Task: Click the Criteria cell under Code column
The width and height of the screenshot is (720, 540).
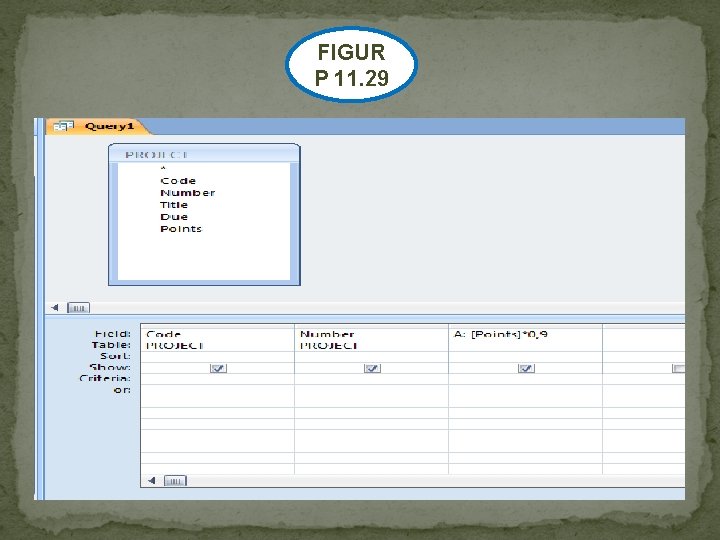Action: [217, 379]
